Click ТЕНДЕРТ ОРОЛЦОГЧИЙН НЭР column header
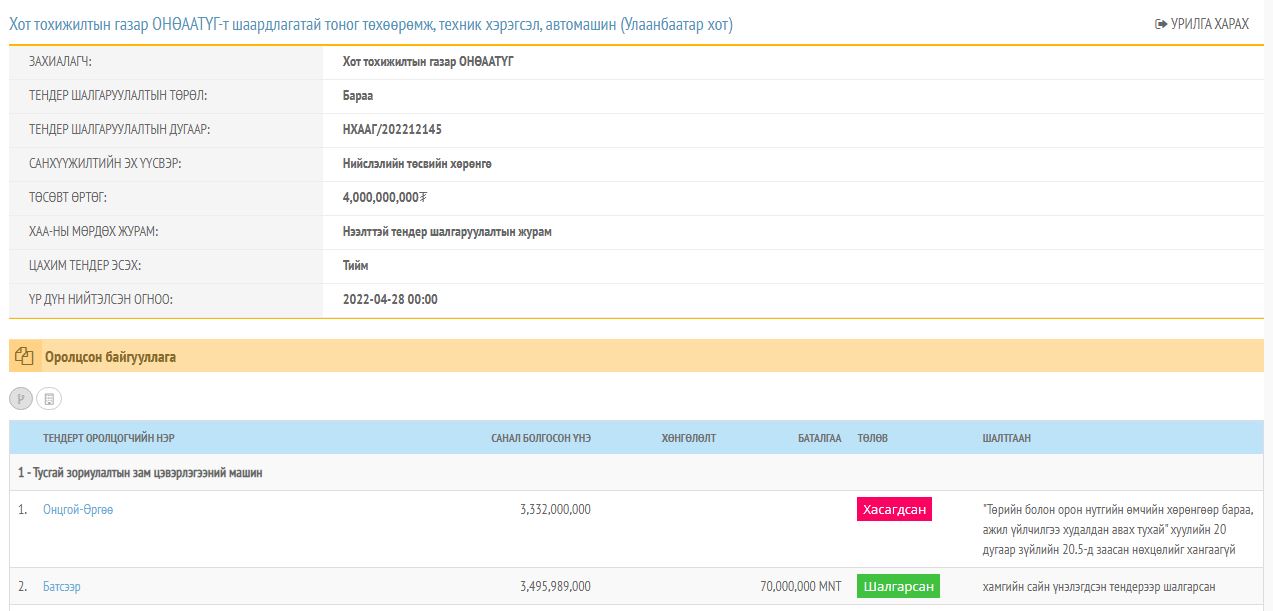 point(109,438)
